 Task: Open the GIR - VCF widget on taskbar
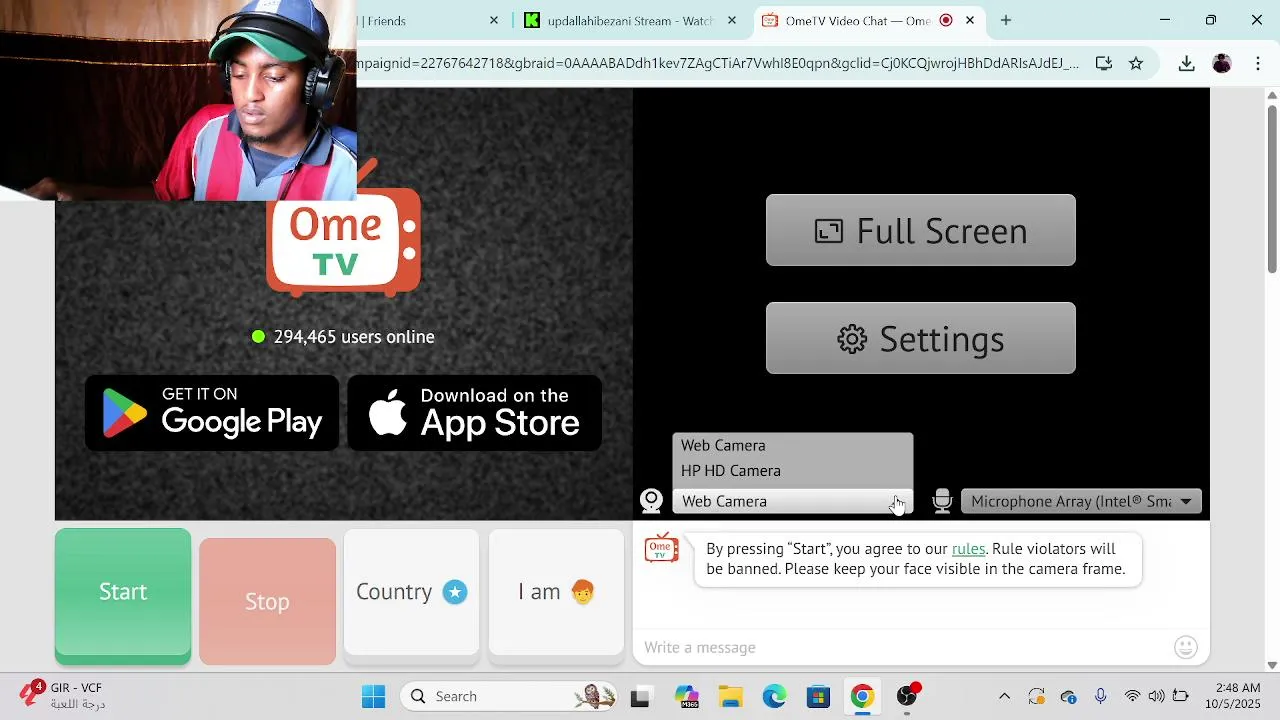(62, 696)
